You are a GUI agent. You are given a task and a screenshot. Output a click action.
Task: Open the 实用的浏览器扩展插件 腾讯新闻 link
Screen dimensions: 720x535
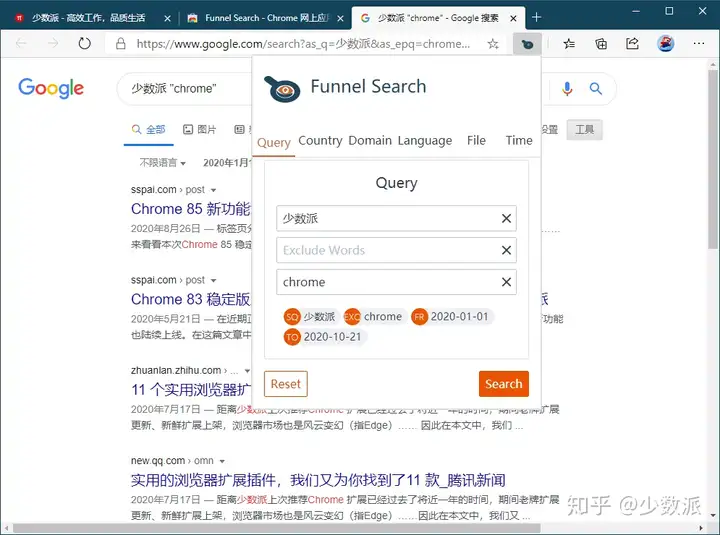point(318,480)
